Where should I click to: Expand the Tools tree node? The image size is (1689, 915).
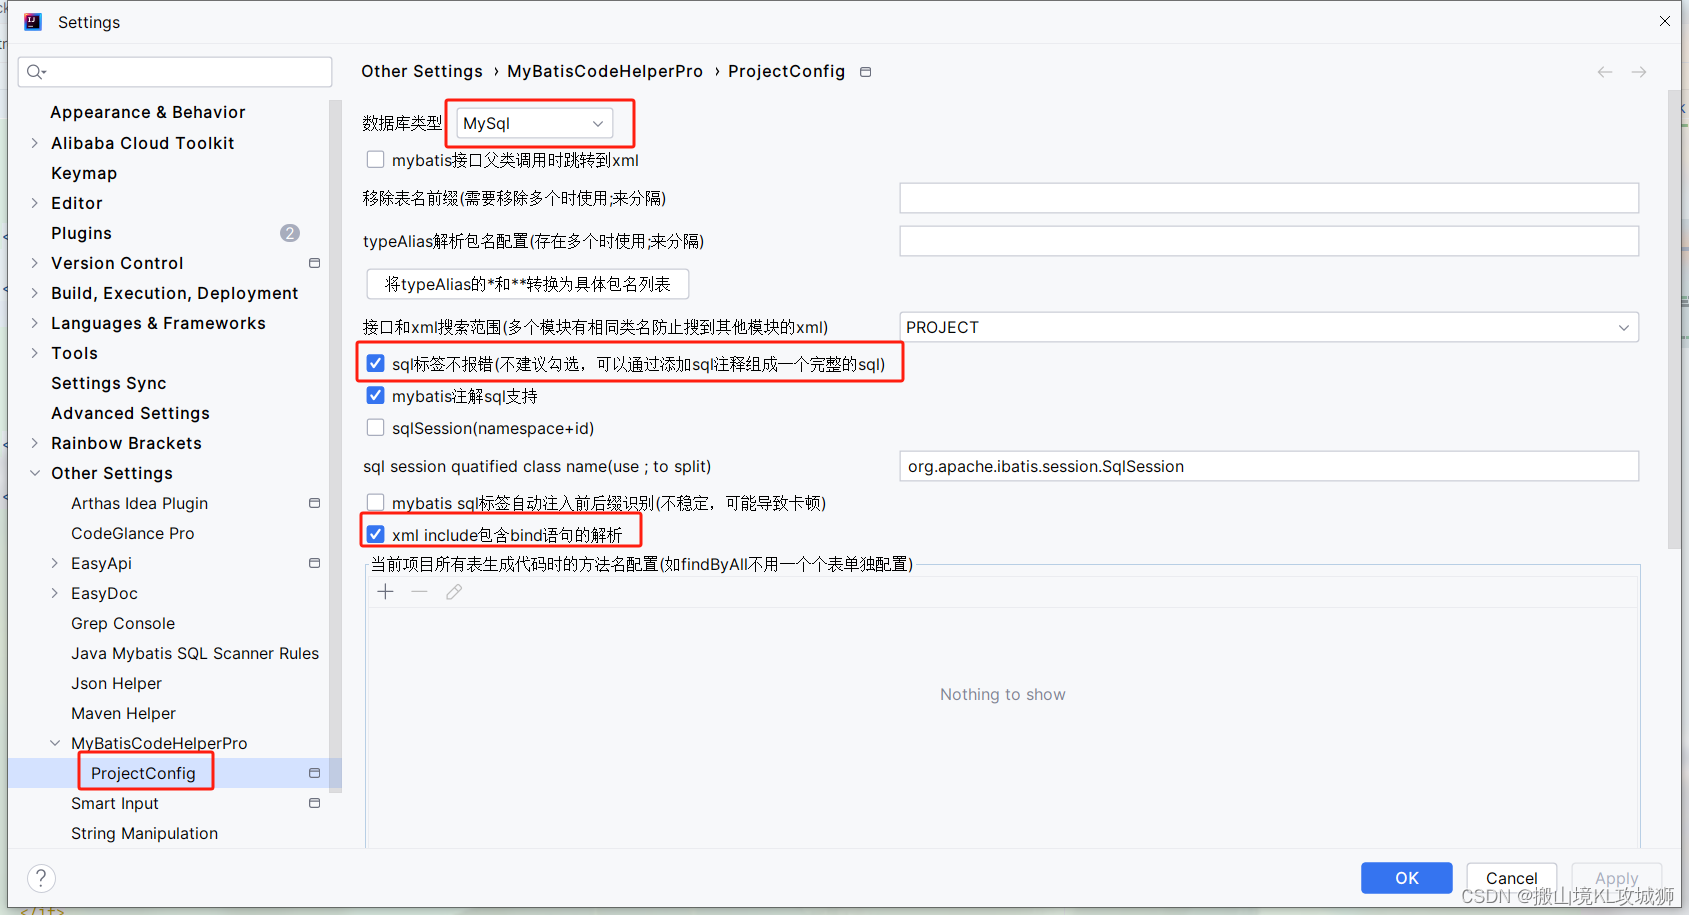35,353
